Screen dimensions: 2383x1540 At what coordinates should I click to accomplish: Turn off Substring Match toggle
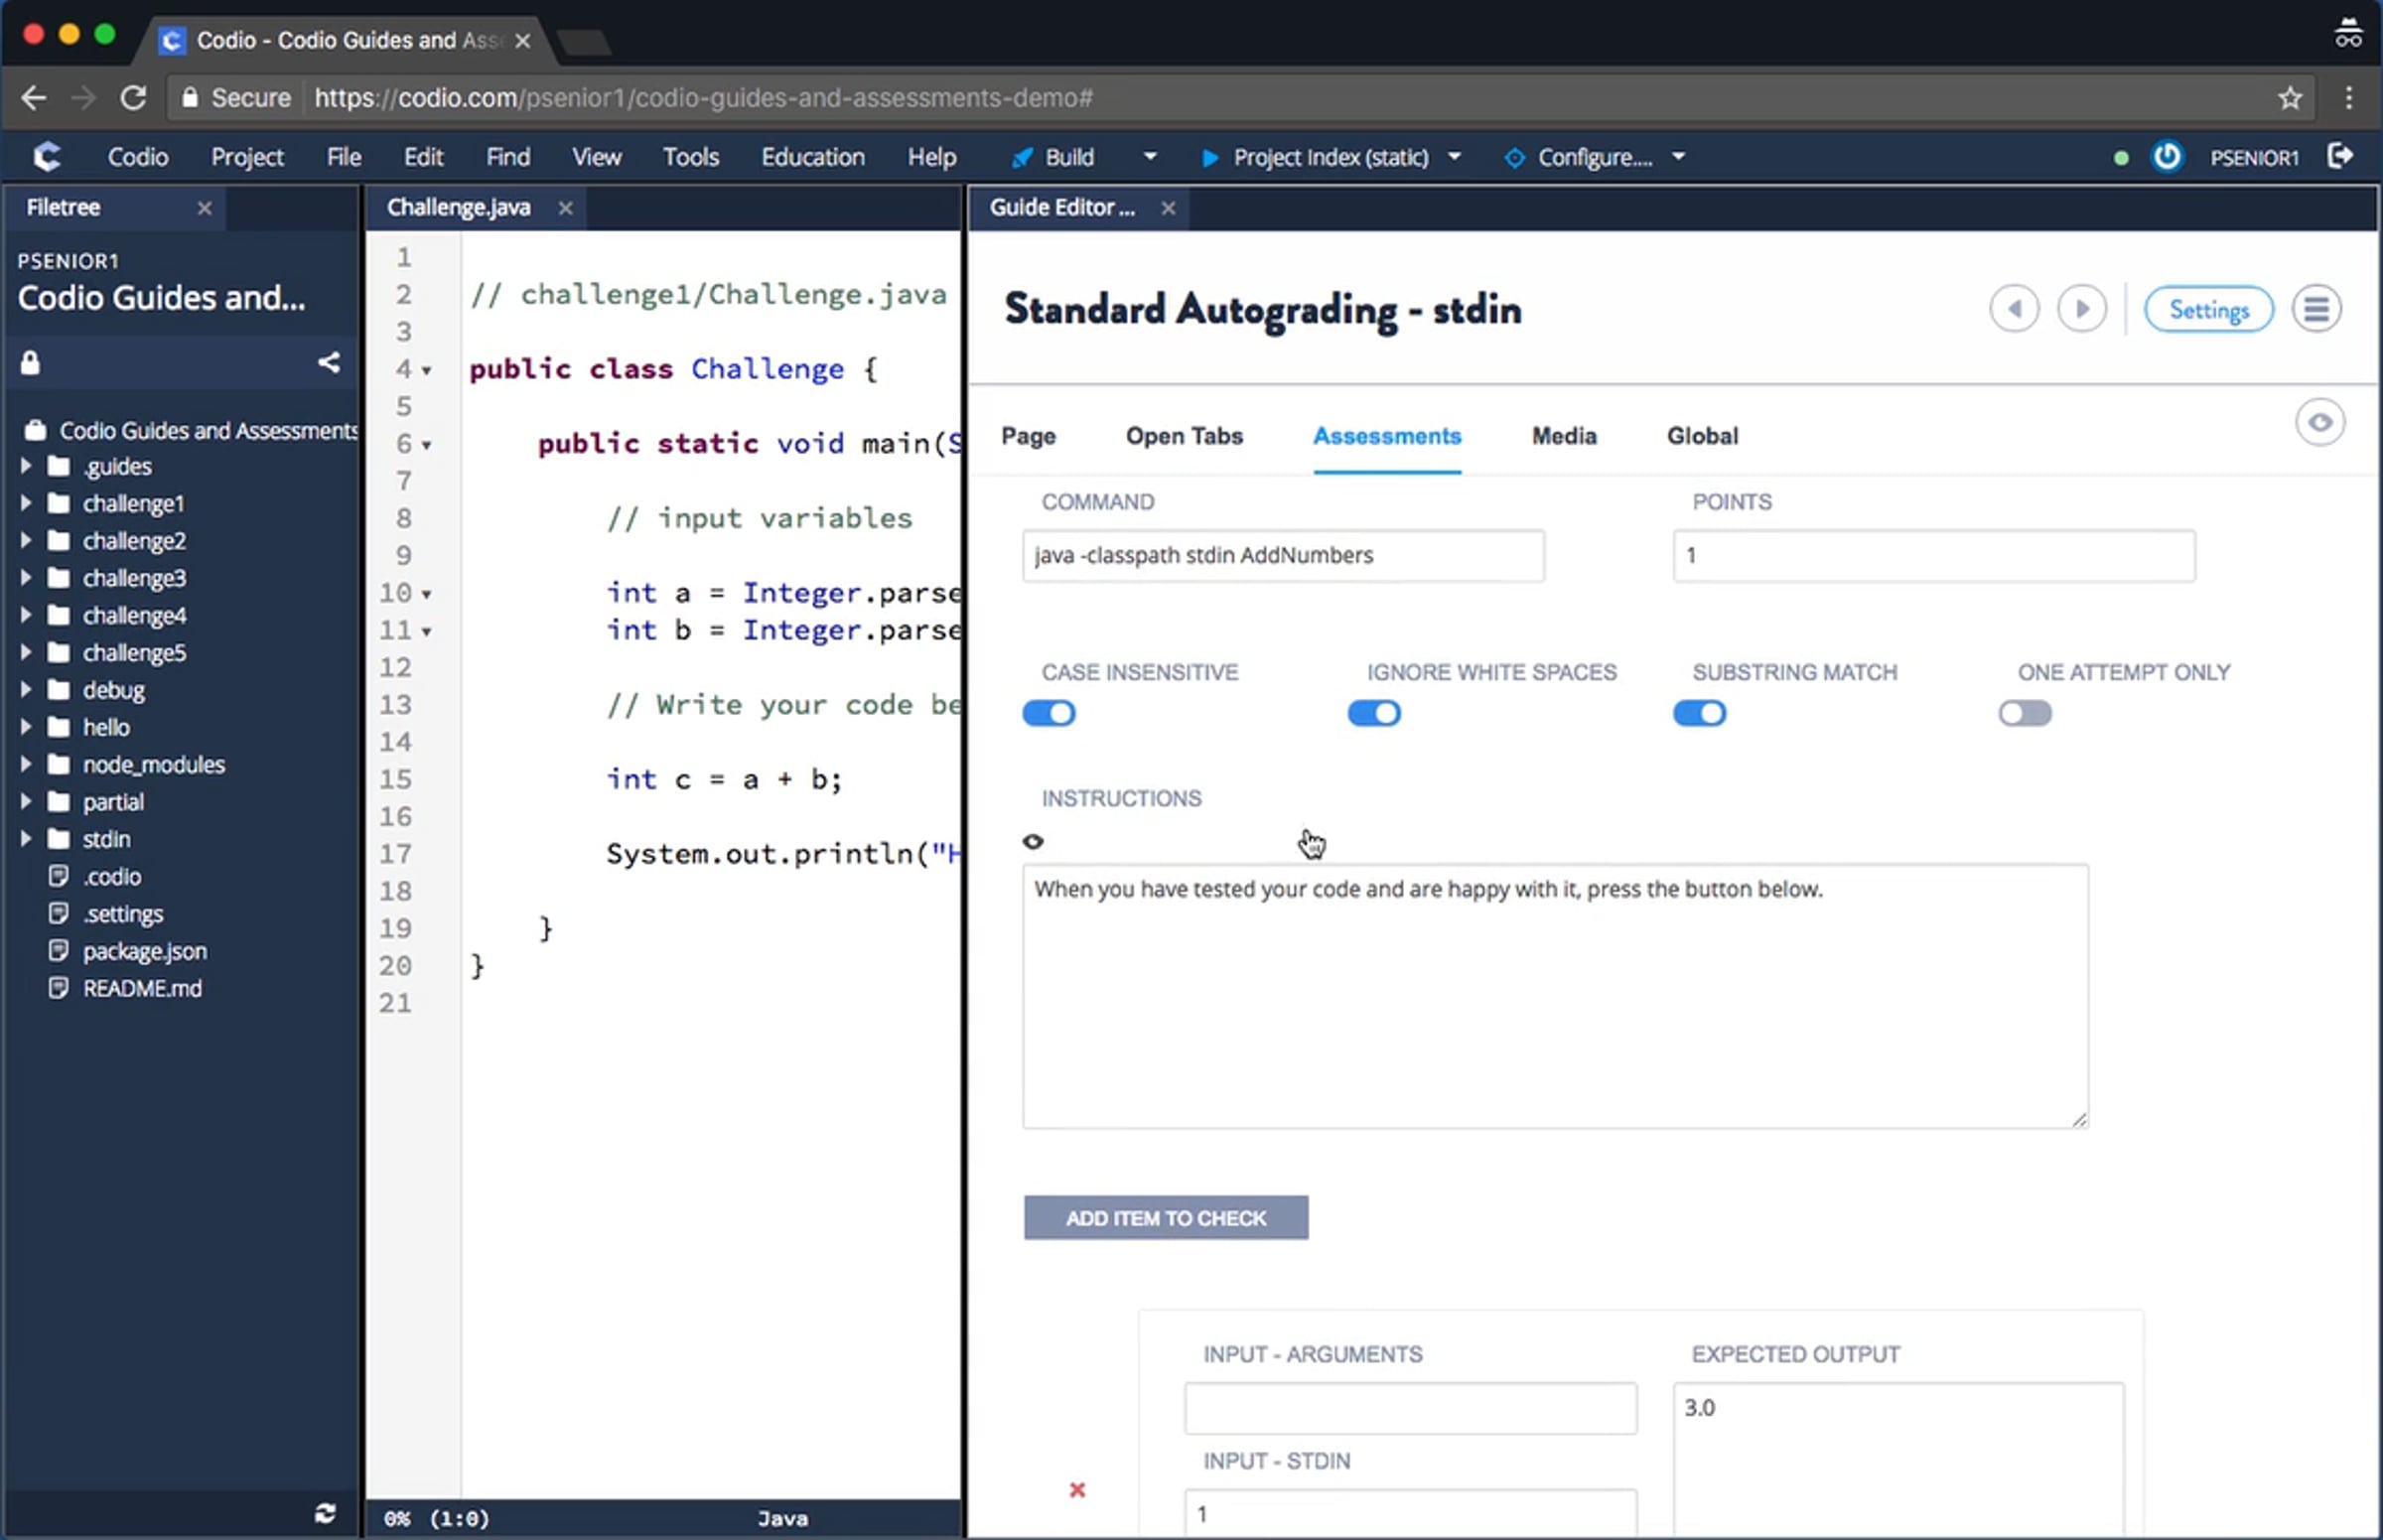(x=1698, y=713)
